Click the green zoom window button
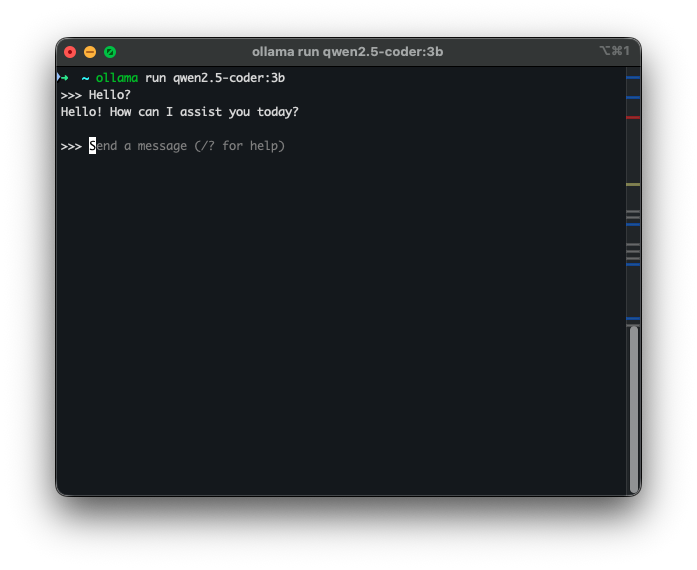This screenshot has width=697, height=570. pyautogui.click(x=110, y=52)
